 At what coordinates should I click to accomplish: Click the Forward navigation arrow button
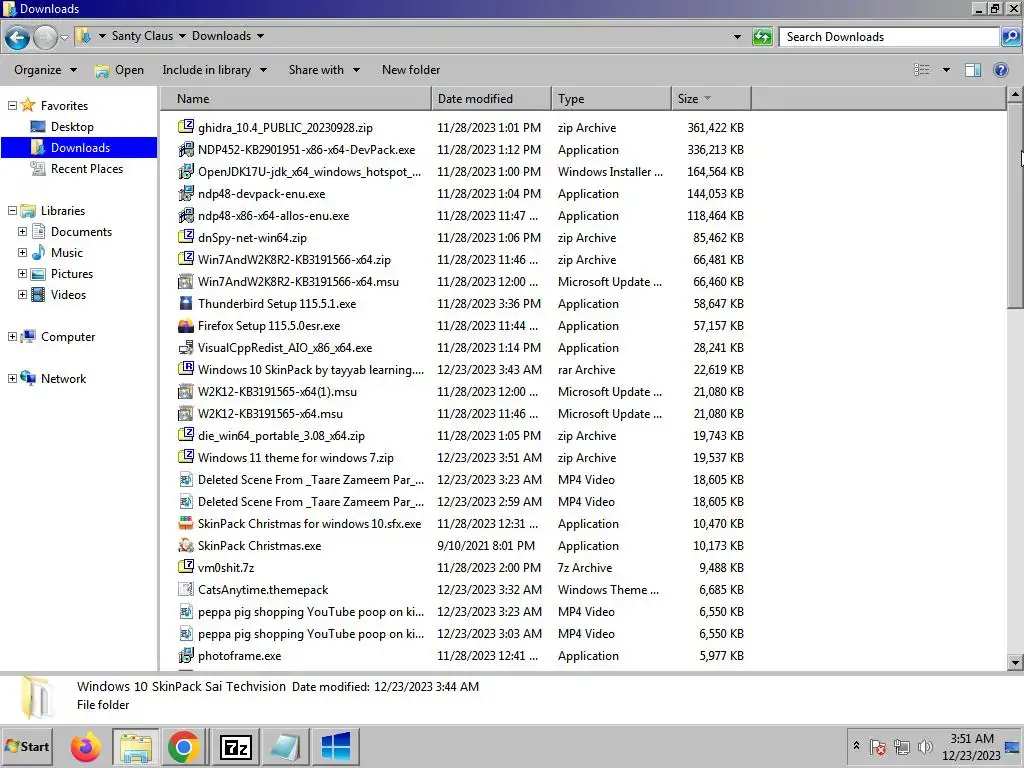tap(45, 37)
